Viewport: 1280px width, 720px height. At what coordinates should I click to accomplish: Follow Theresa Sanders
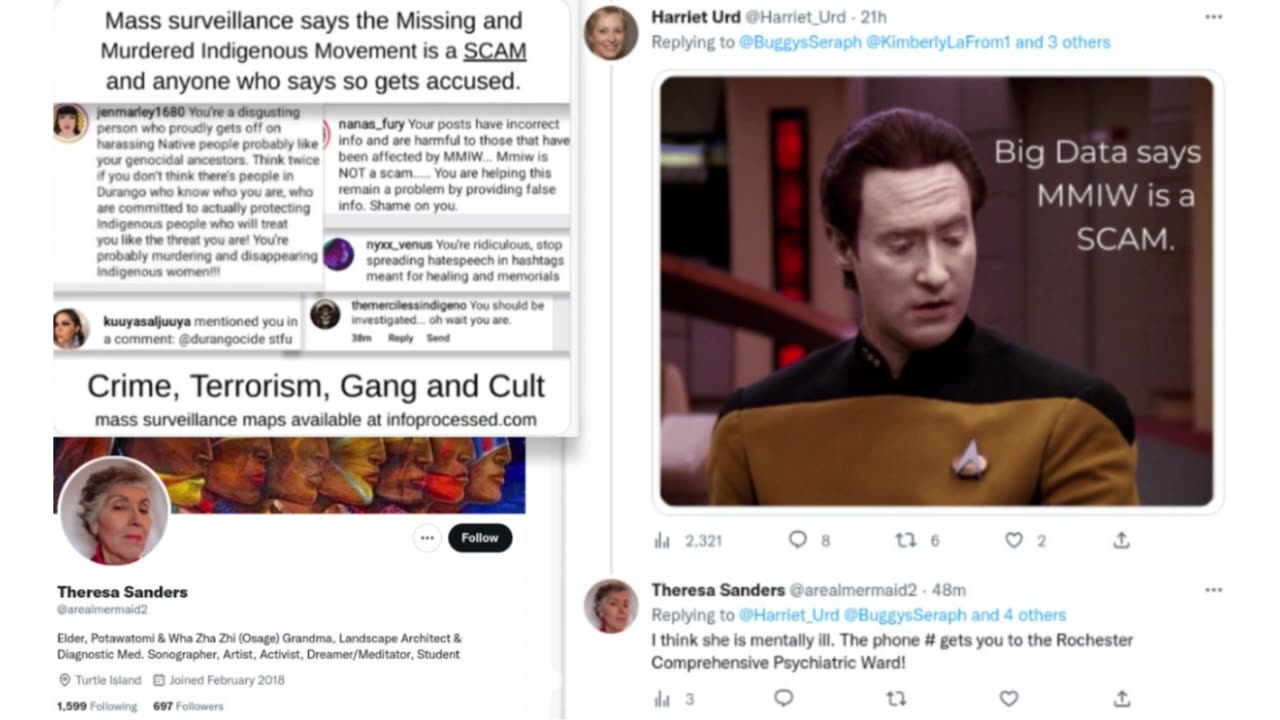pyautogui.click(x=480, y=538)
